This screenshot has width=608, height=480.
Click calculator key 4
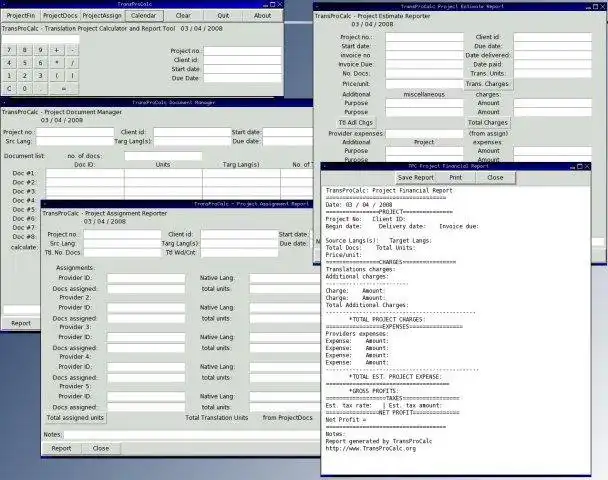coord(9,63)
